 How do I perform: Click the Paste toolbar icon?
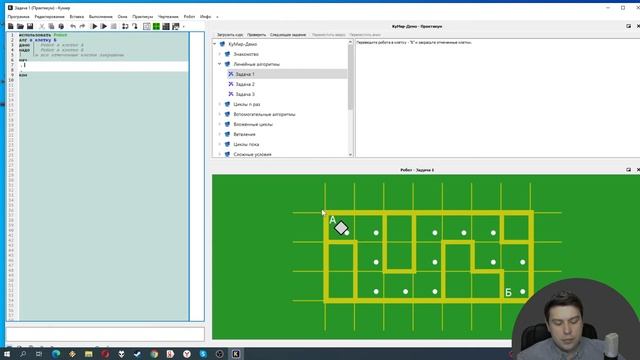tap(61, 26)
